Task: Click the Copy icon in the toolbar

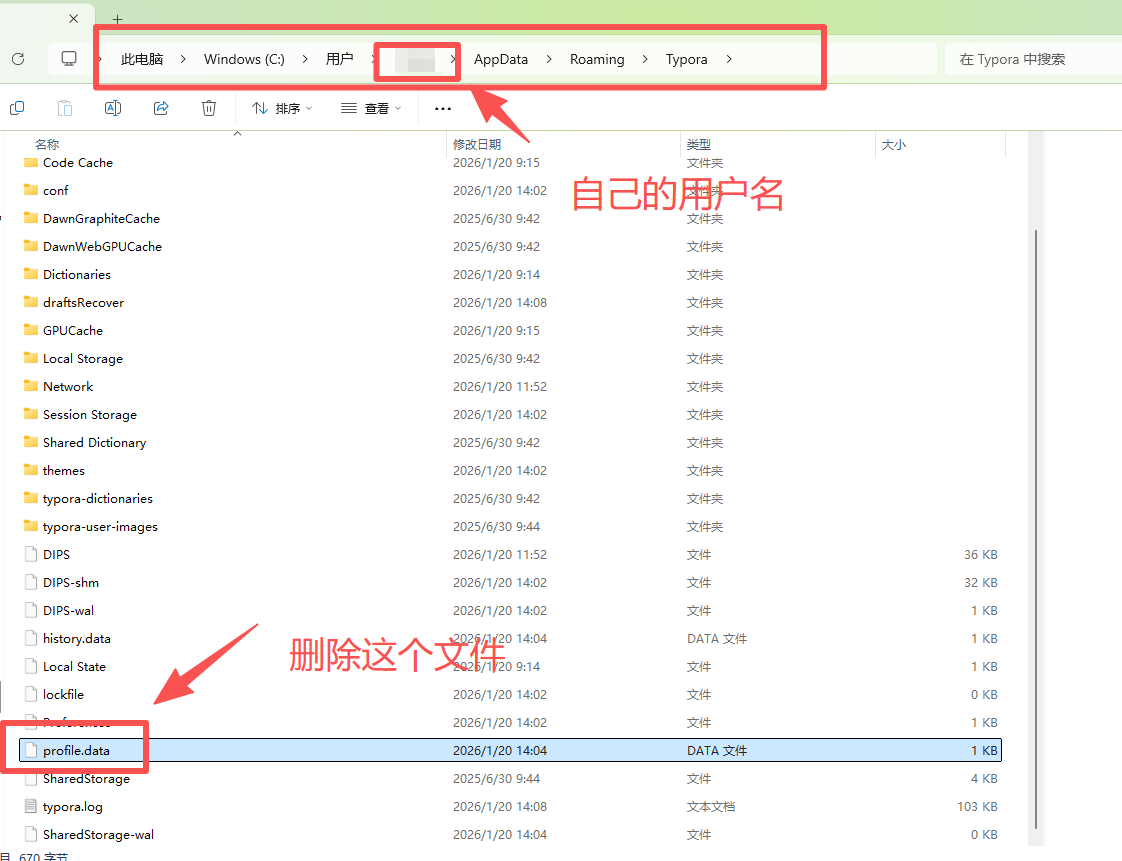Action: pyautogui.click(x=17, y=107)
